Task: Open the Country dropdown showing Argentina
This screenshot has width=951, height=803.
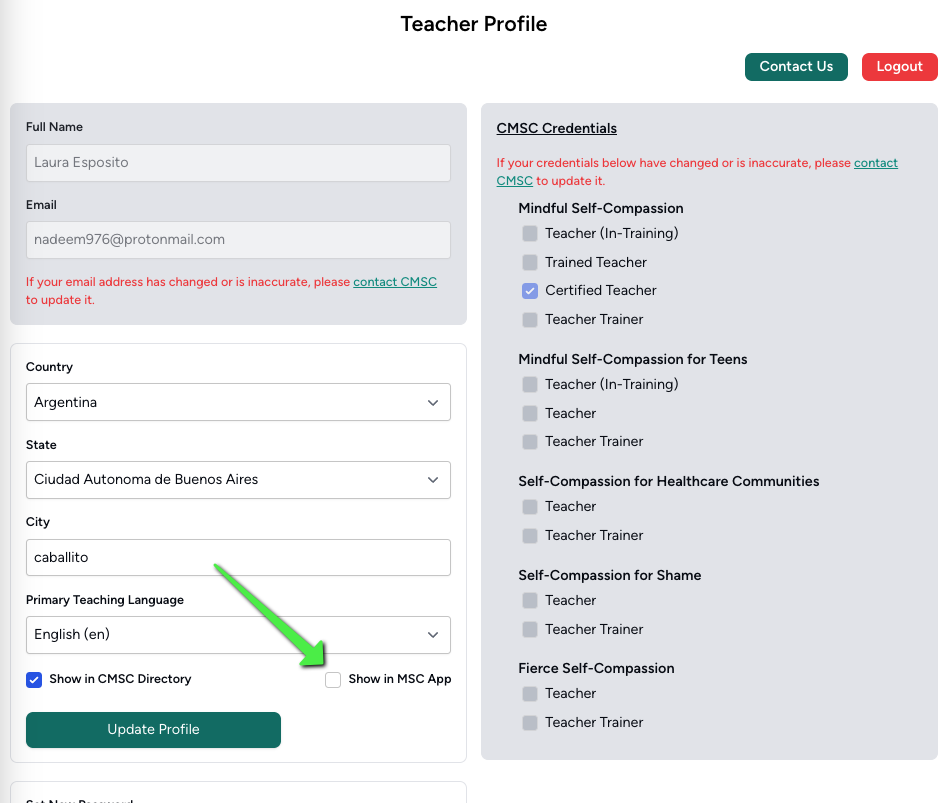Action: [x=238, y=402]
